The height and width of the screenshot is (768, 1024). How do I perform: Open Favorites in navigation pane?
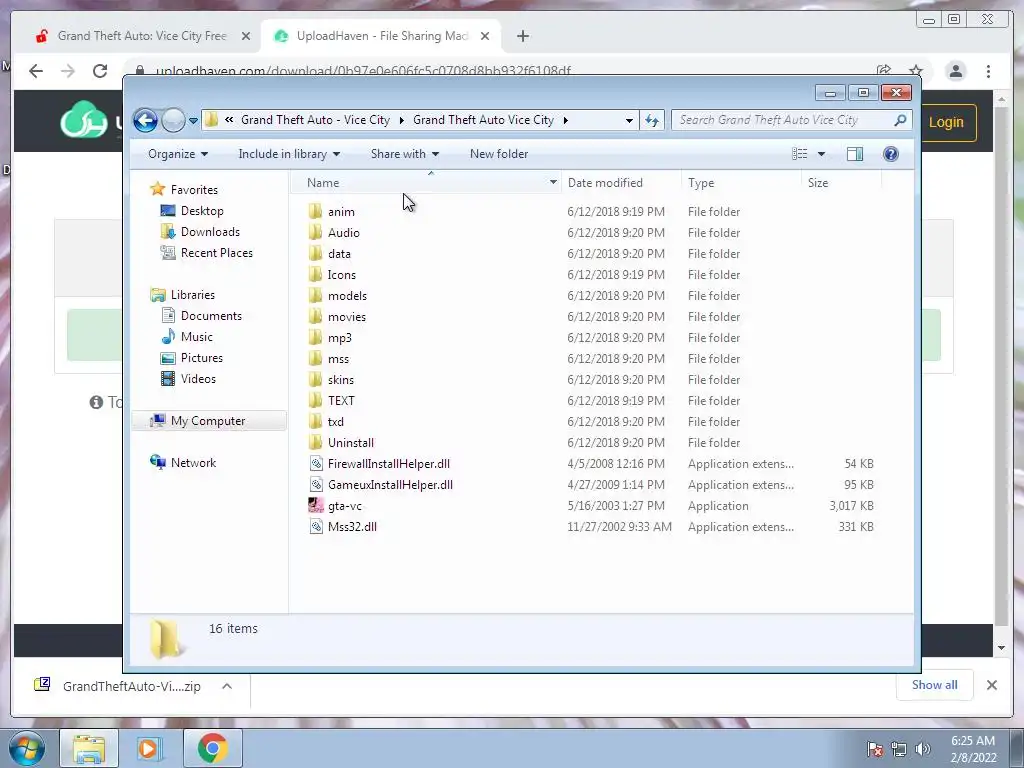[x=194, y=189]
